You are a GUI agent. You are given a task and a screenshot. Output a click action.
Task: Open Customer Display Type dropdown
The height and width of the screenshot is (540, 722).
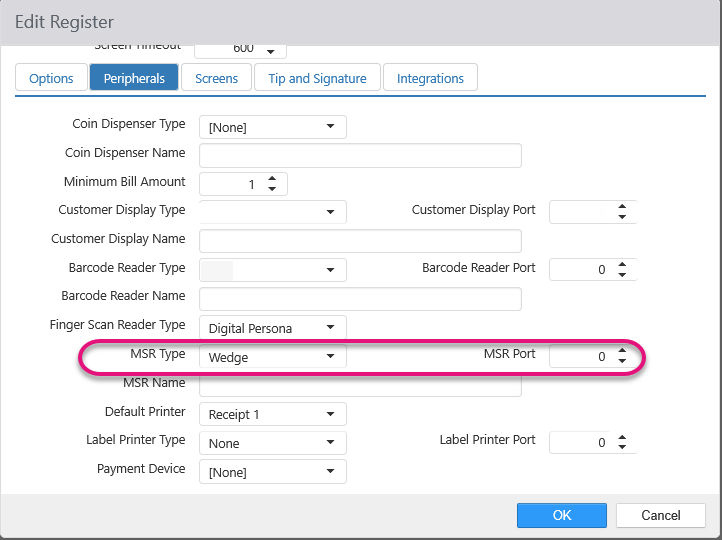273,212
